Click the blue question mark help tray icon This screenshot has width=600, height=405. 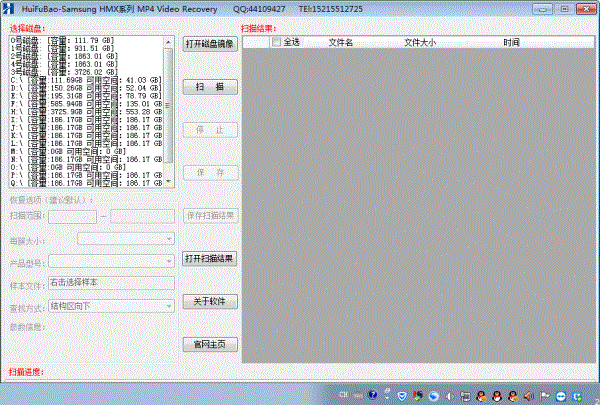(x=373, y=395)
